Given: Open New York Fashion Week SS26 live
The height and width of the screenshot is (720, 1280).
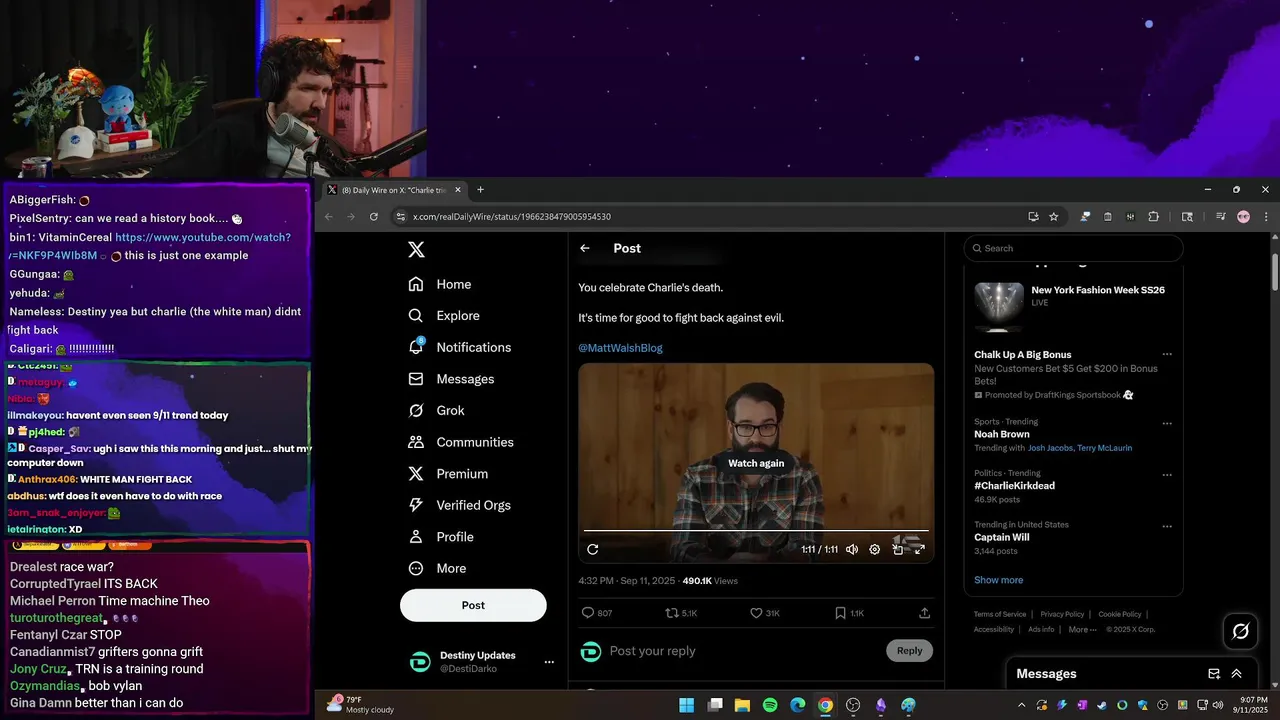Looking at the screenshot, I should [x=1074, y=306].
